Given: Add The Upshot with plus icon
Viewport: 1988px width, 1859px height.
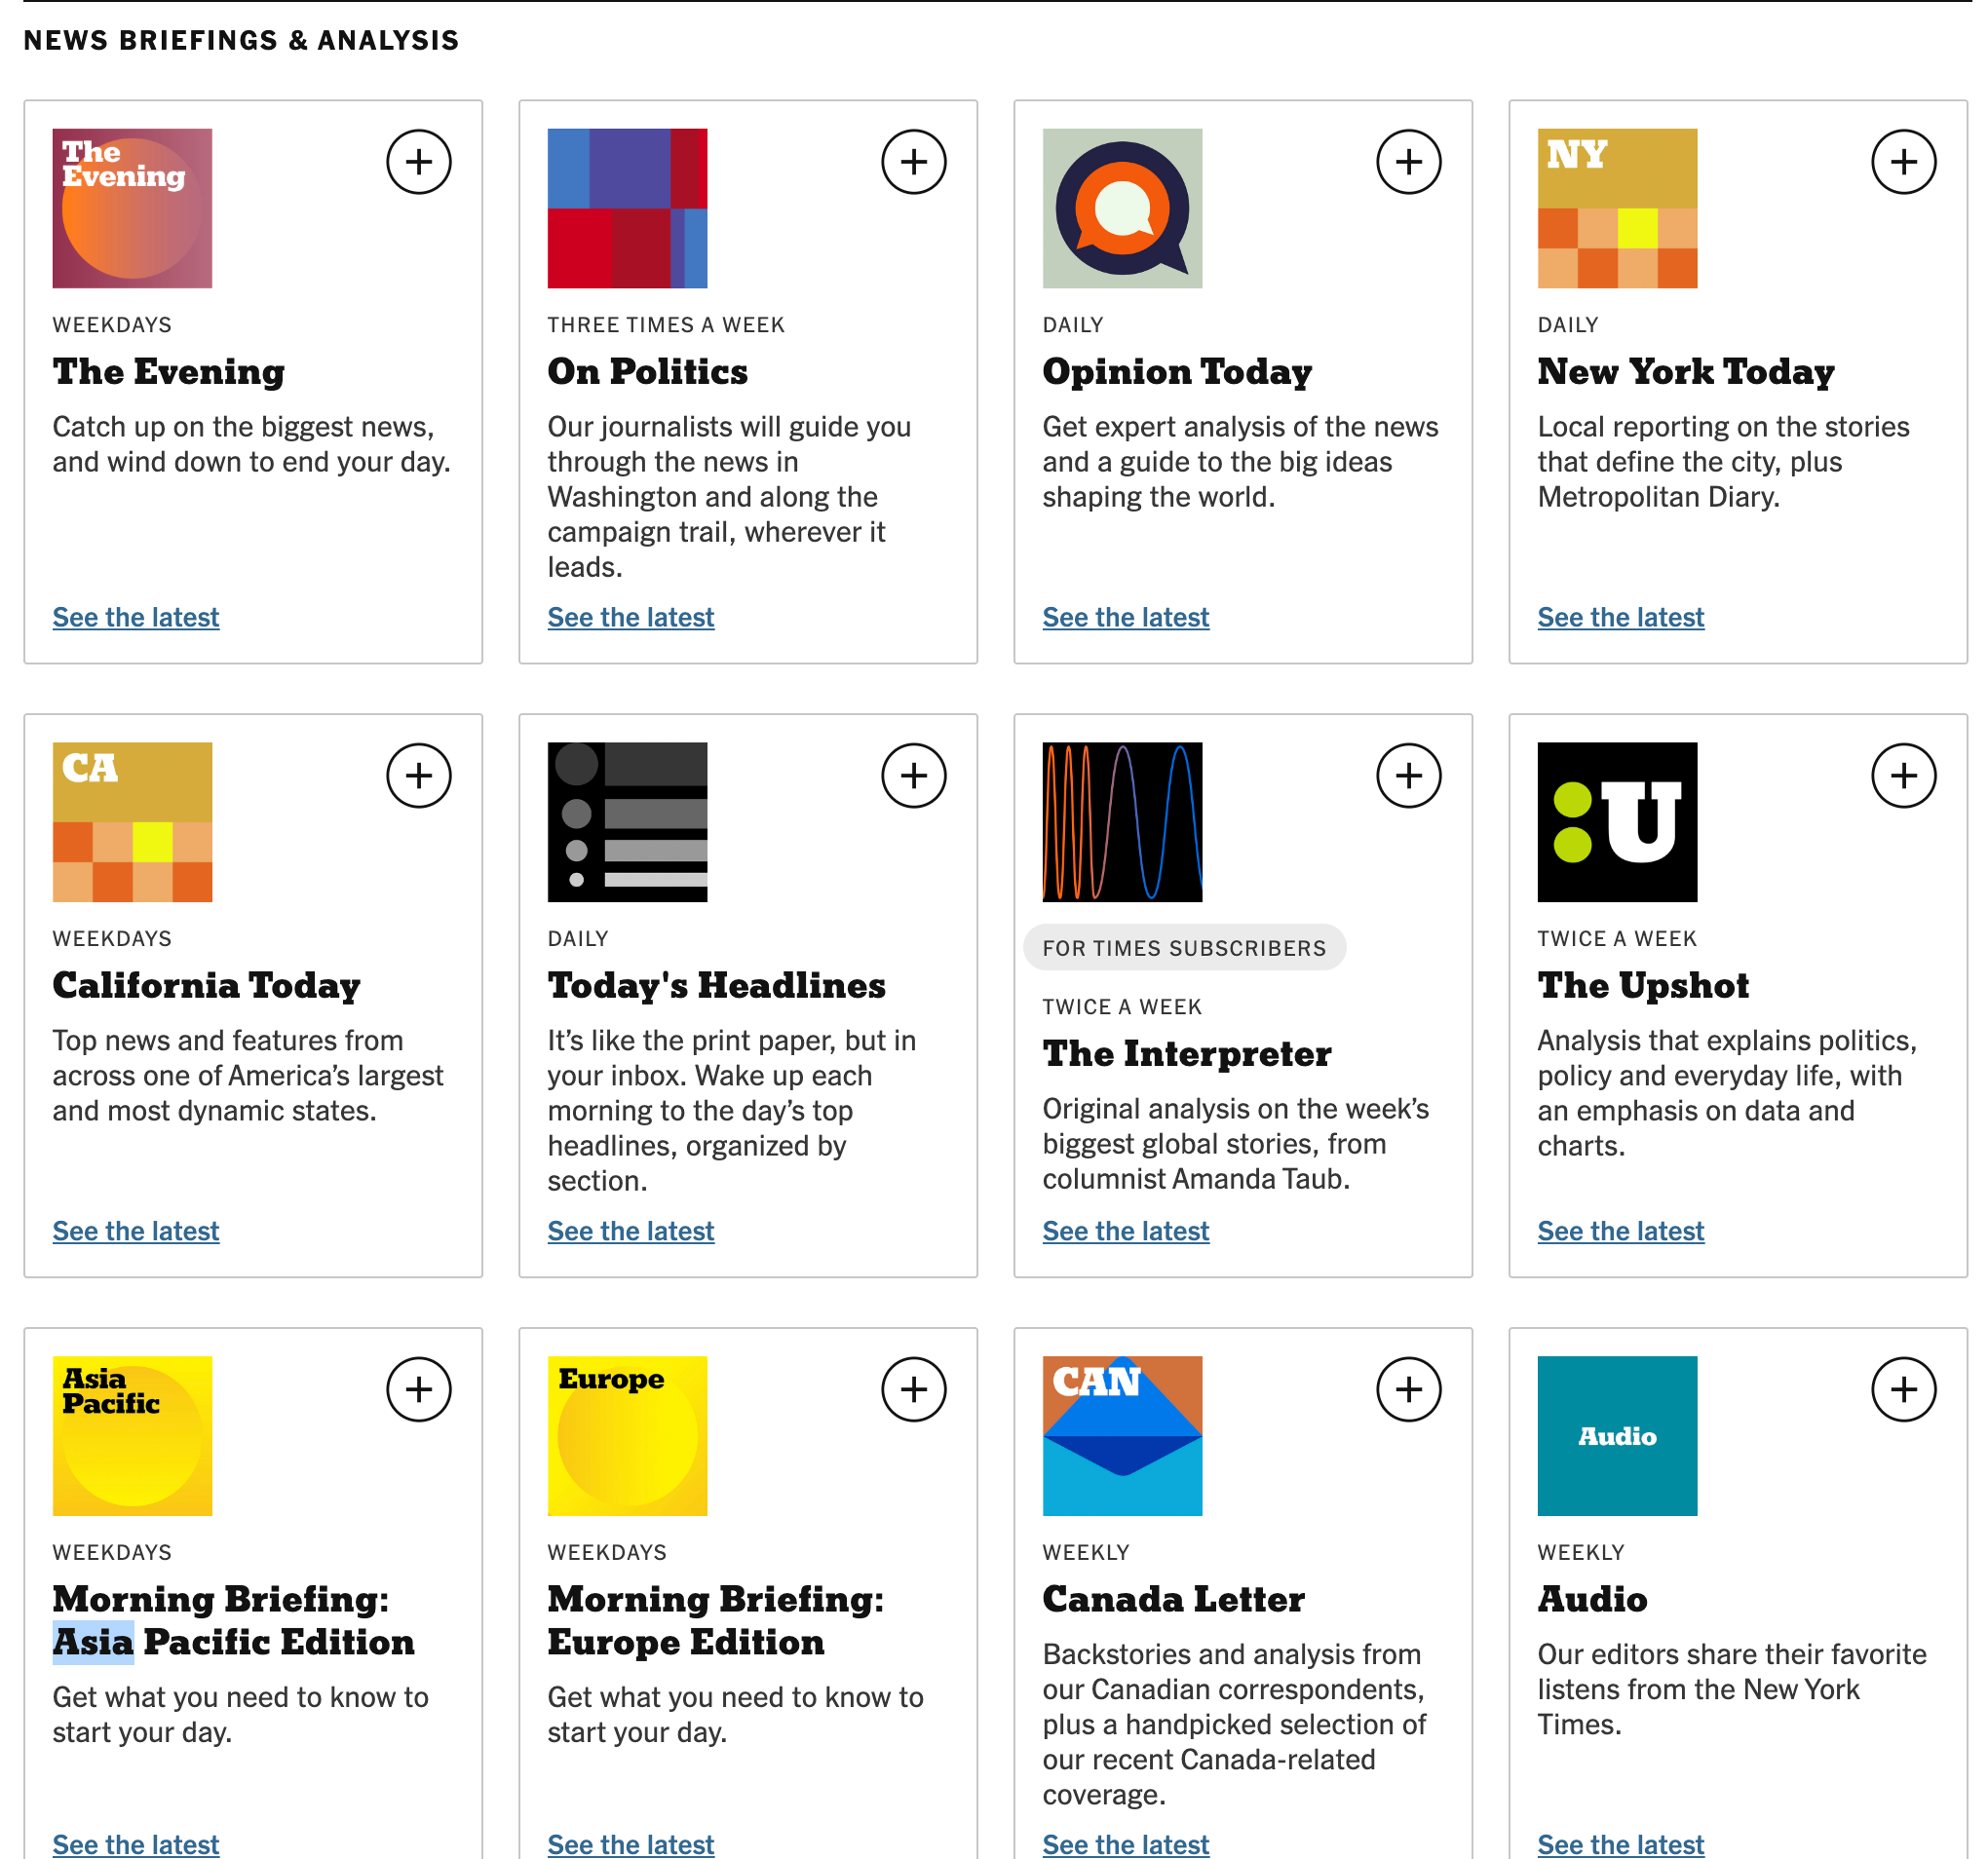Looking at the screenshot, I should click(1904, 776).
